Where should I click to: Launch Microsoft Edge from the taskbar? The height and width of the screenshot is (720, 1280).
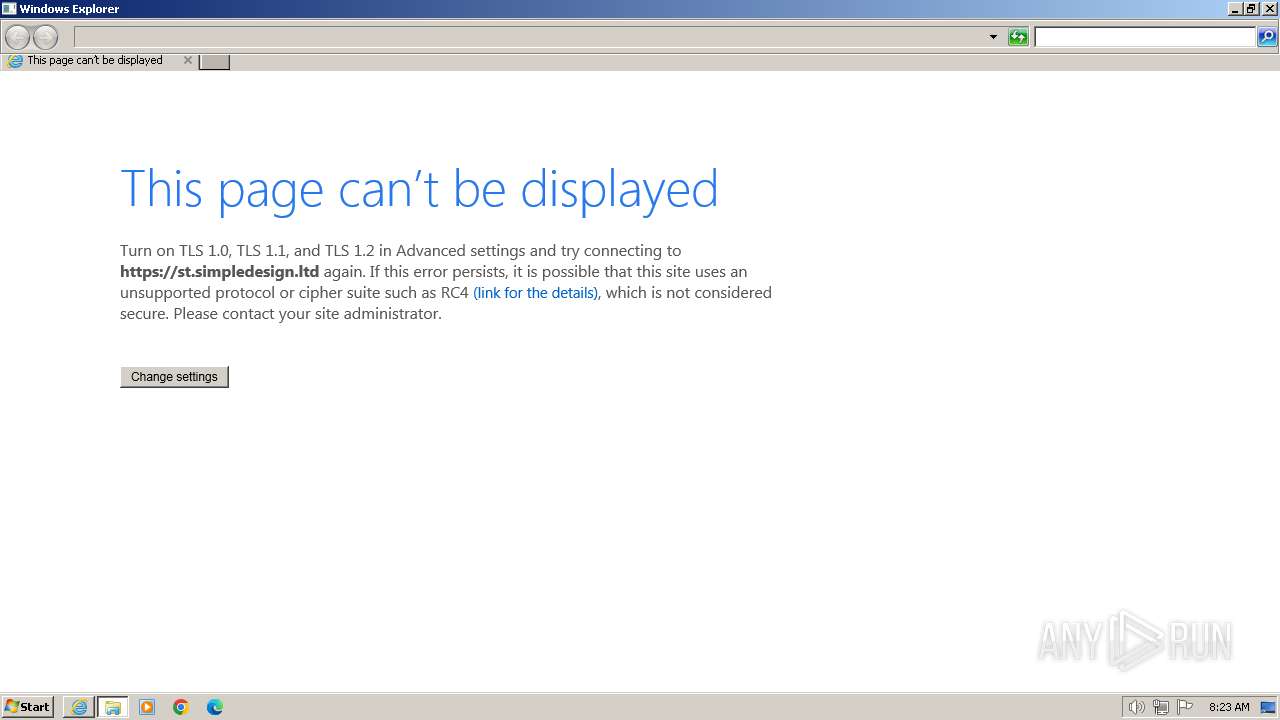[x=215, y=707]
